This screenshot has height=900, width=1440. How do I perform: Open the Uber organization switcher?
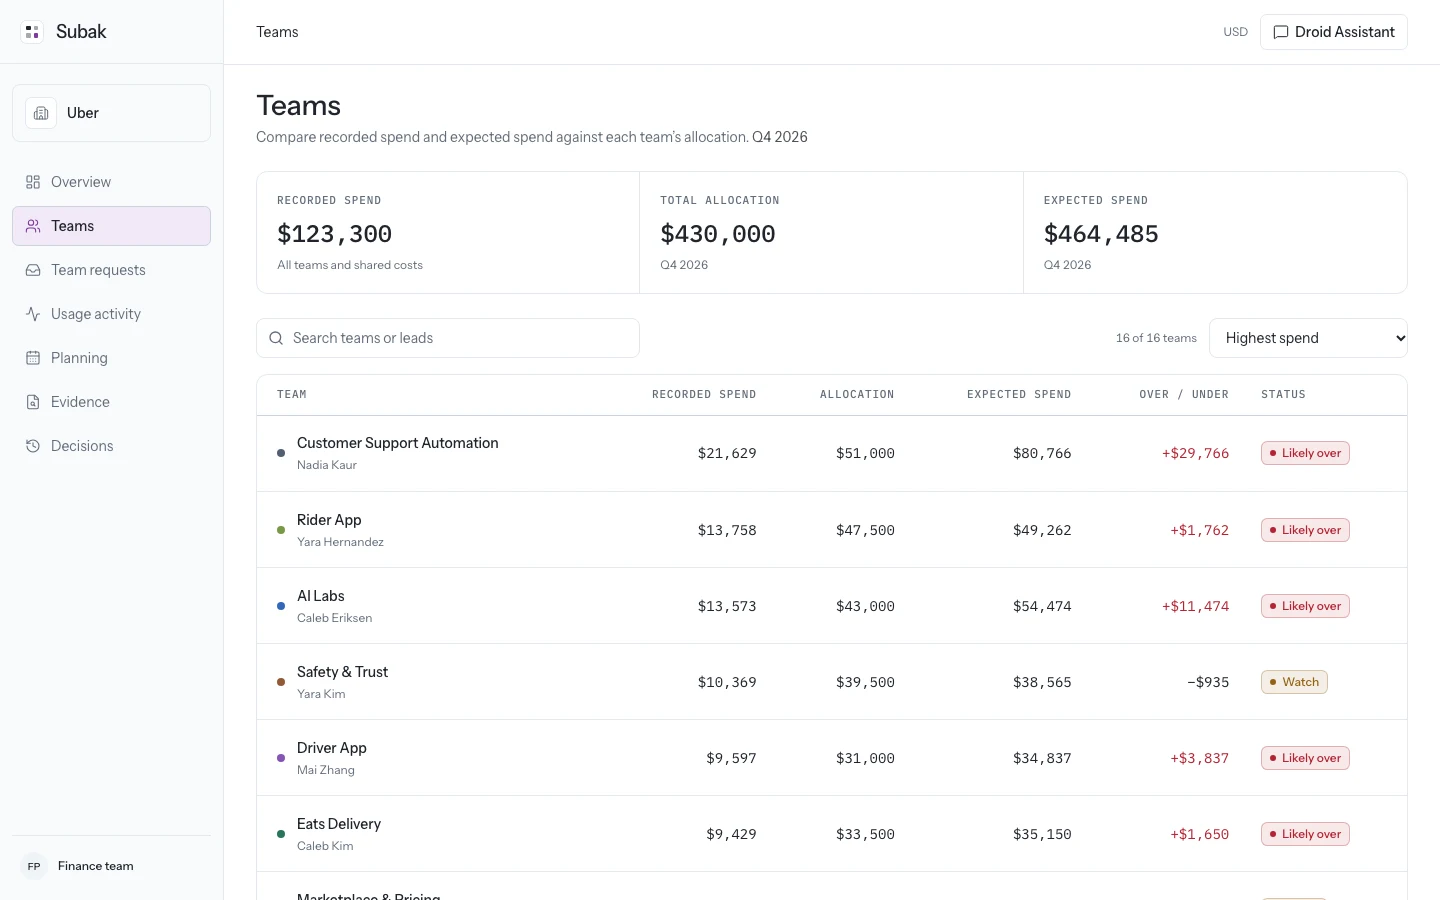pos(111,113)
